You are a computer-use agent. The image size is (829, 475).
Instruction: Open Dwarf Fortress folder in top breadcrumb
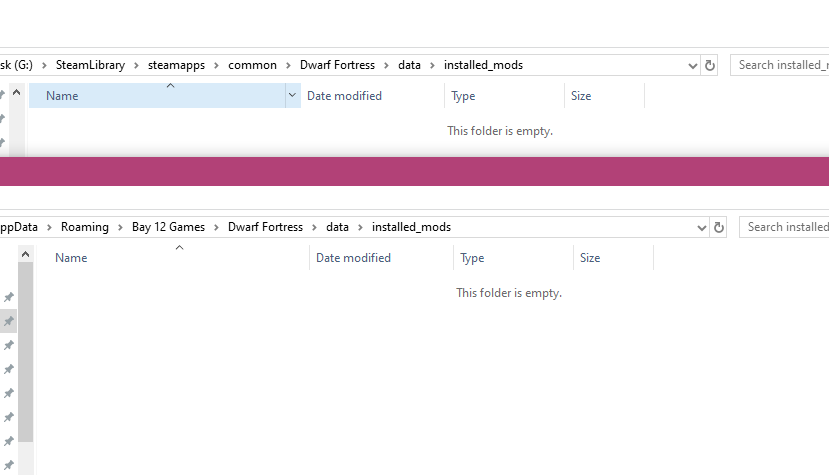click(x=337, y=65)
